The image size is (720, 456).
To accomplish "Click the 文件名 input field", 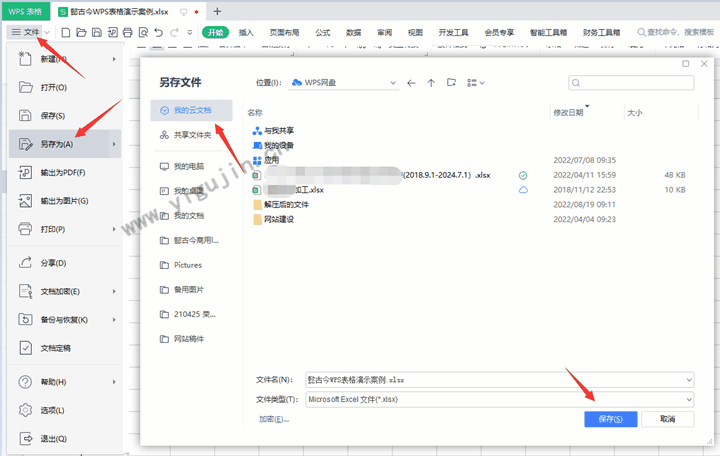I will point(500,380).
